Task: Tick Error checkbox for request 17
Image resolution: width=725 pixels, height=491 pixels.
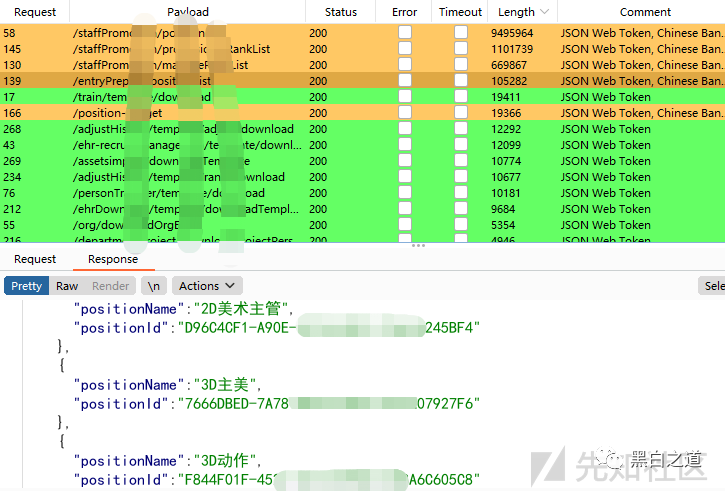Action: coord(404,97)
